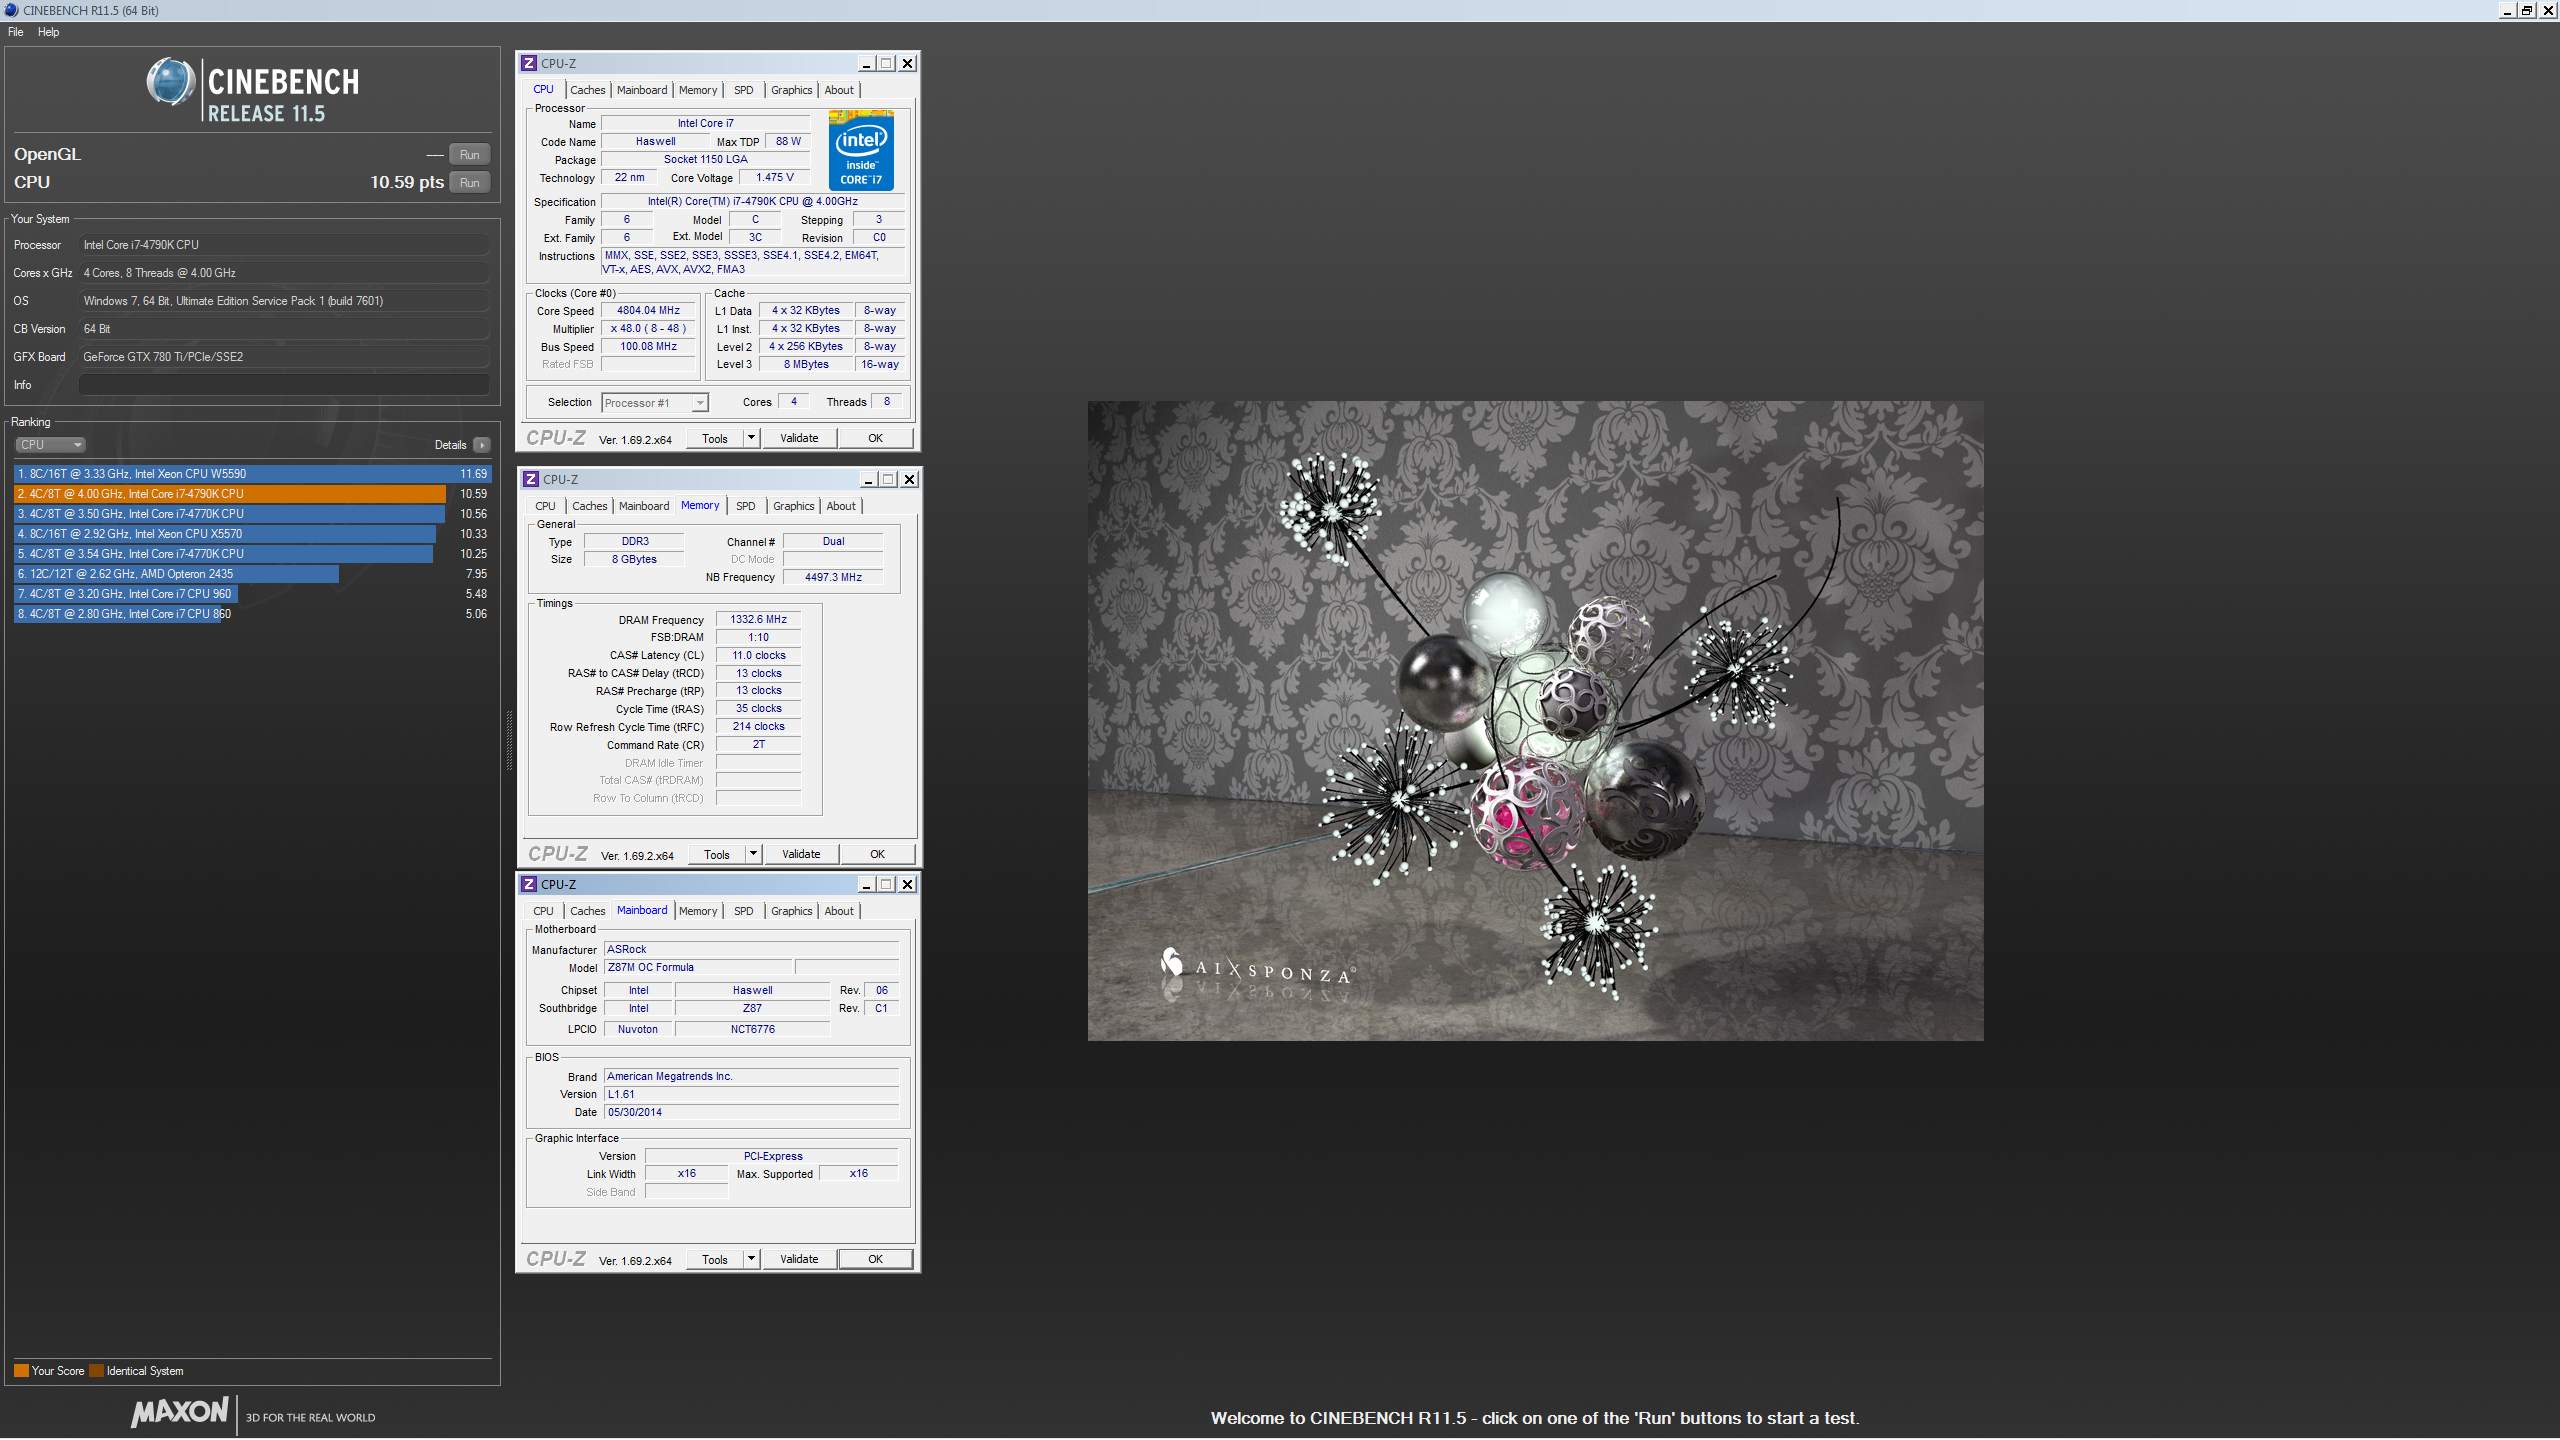The height and width of the screenshot is (1440, 2560).
Task: Expand Tools dropdown arrow in middle CPU-Z window
Action: click(x=753, y=855)
